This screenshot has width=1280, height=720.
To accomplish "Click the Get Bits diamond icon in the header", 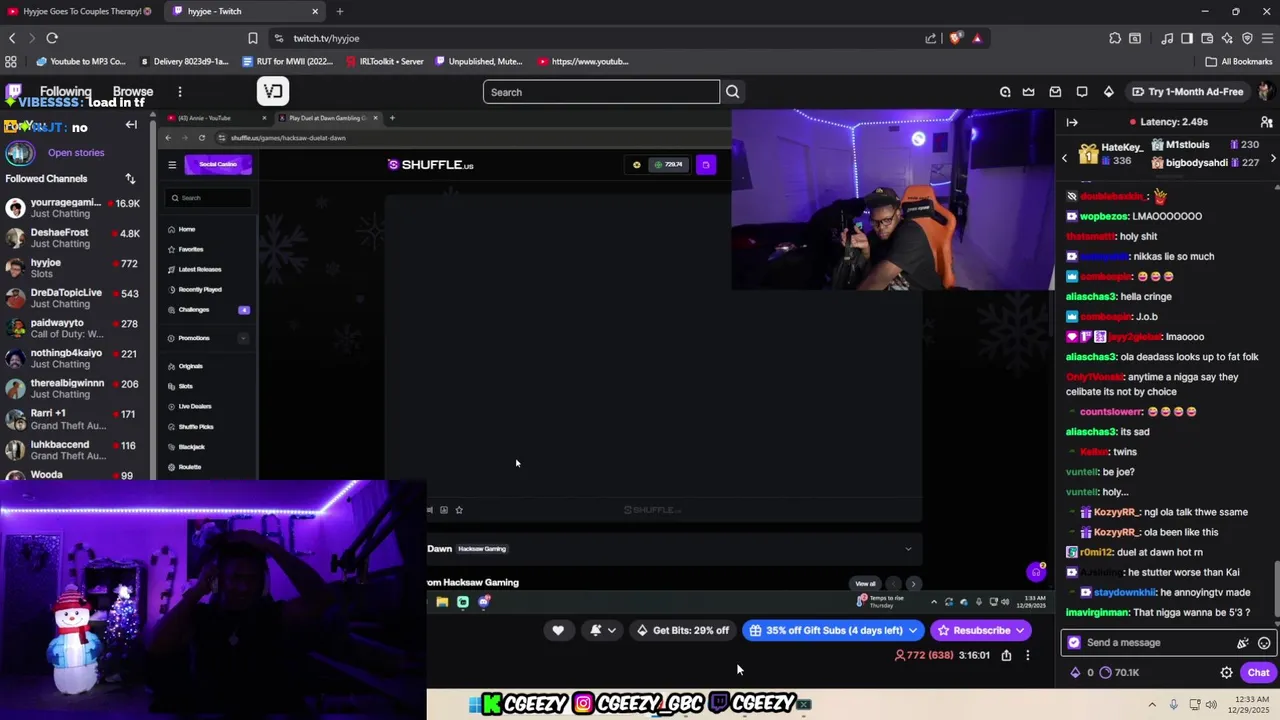I will coord(1108,92).
